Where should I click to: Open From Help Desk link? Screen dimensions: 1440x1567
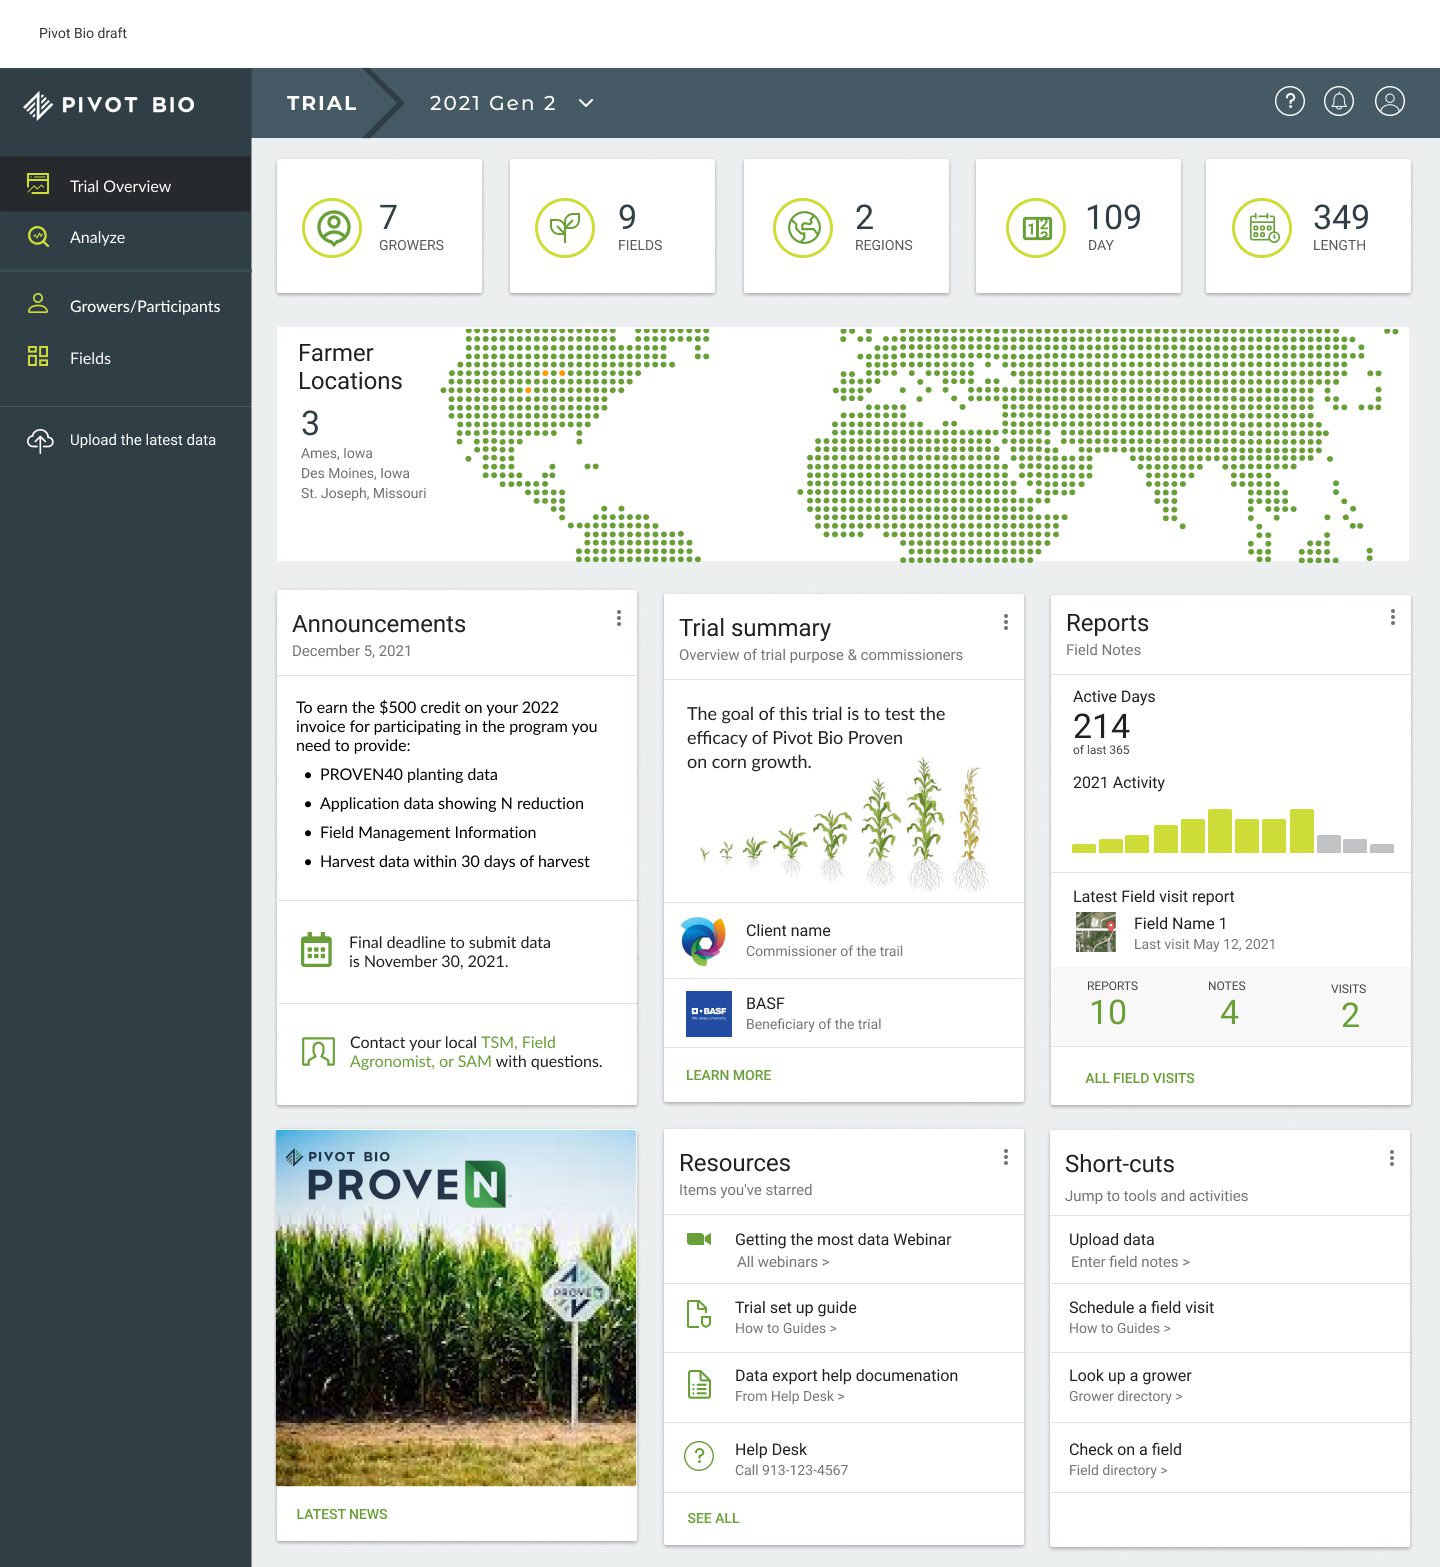(790, 1396)
